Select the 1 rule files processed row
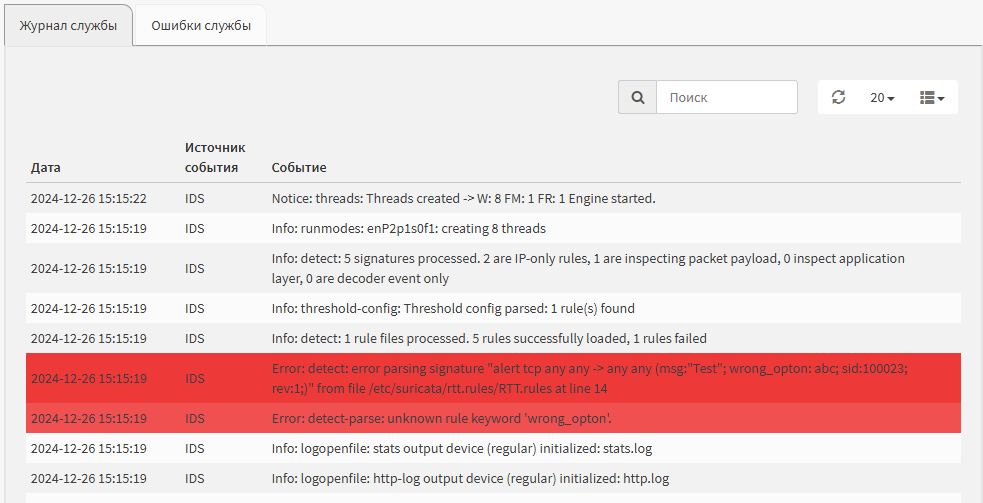The height and width of the screenshot is (503, 983). [x=493, y=339]
